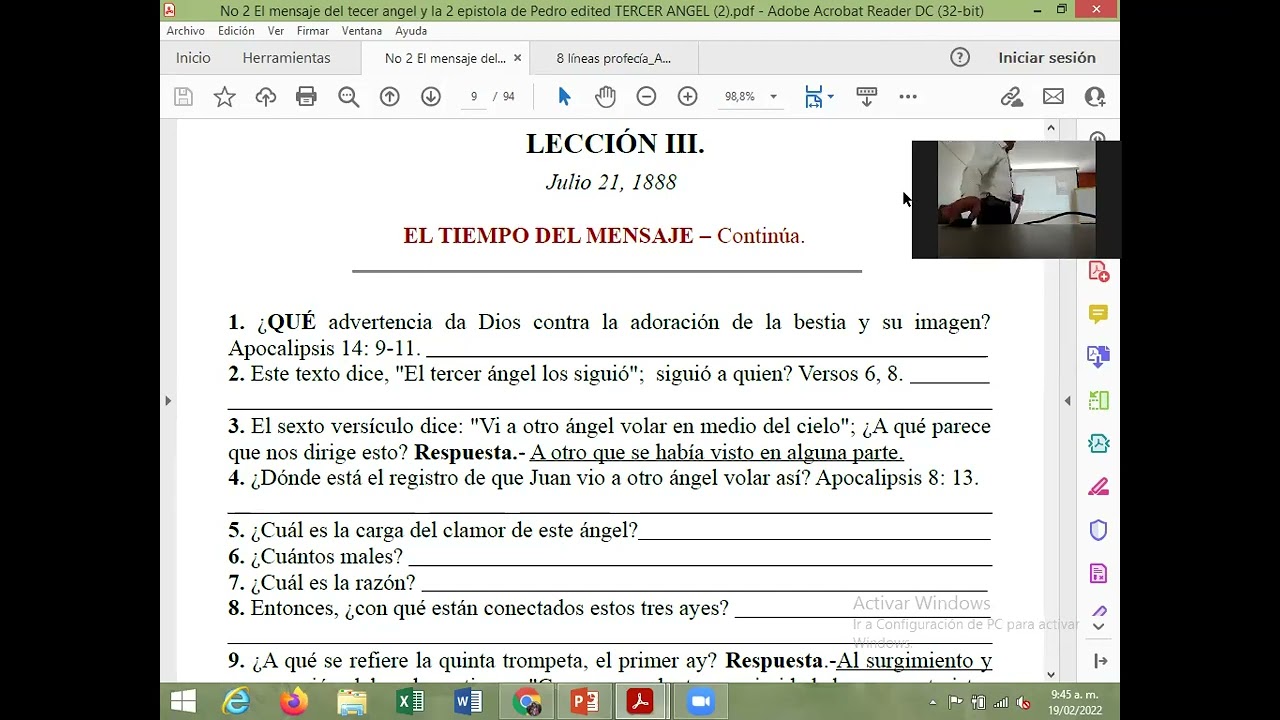The image size is (1280, 720).
Task: Open Export PDF tool in sidebar
Action: click(x=1098, y=357)
